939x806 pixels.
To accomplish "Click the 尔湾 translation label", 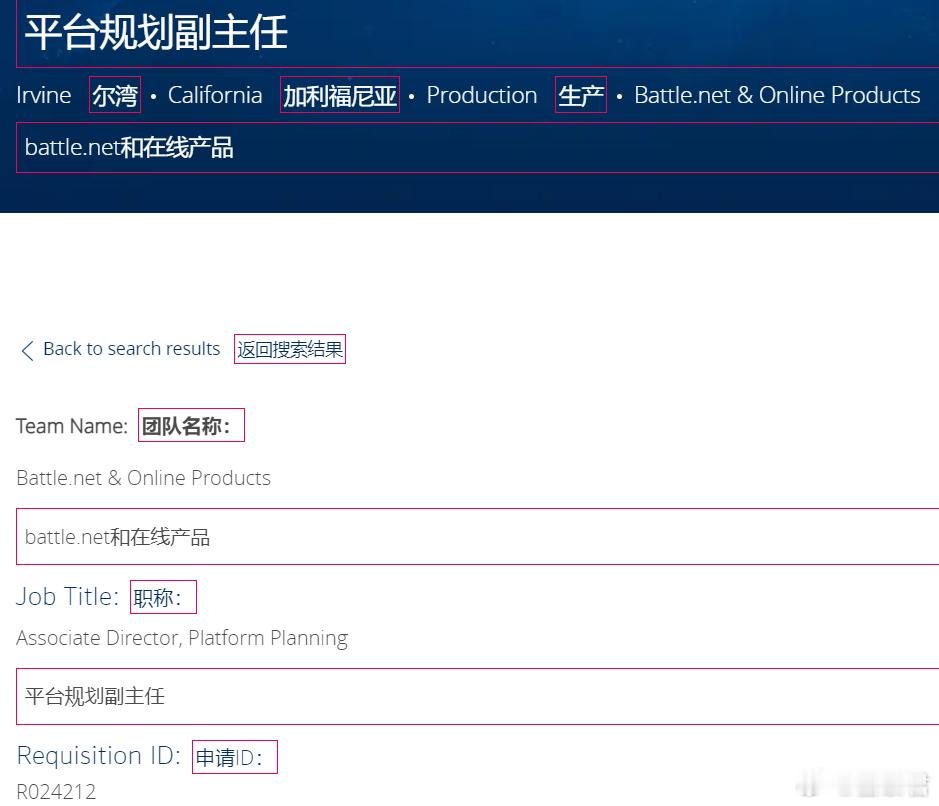I will pyautogui.click(x=115, y=95).
